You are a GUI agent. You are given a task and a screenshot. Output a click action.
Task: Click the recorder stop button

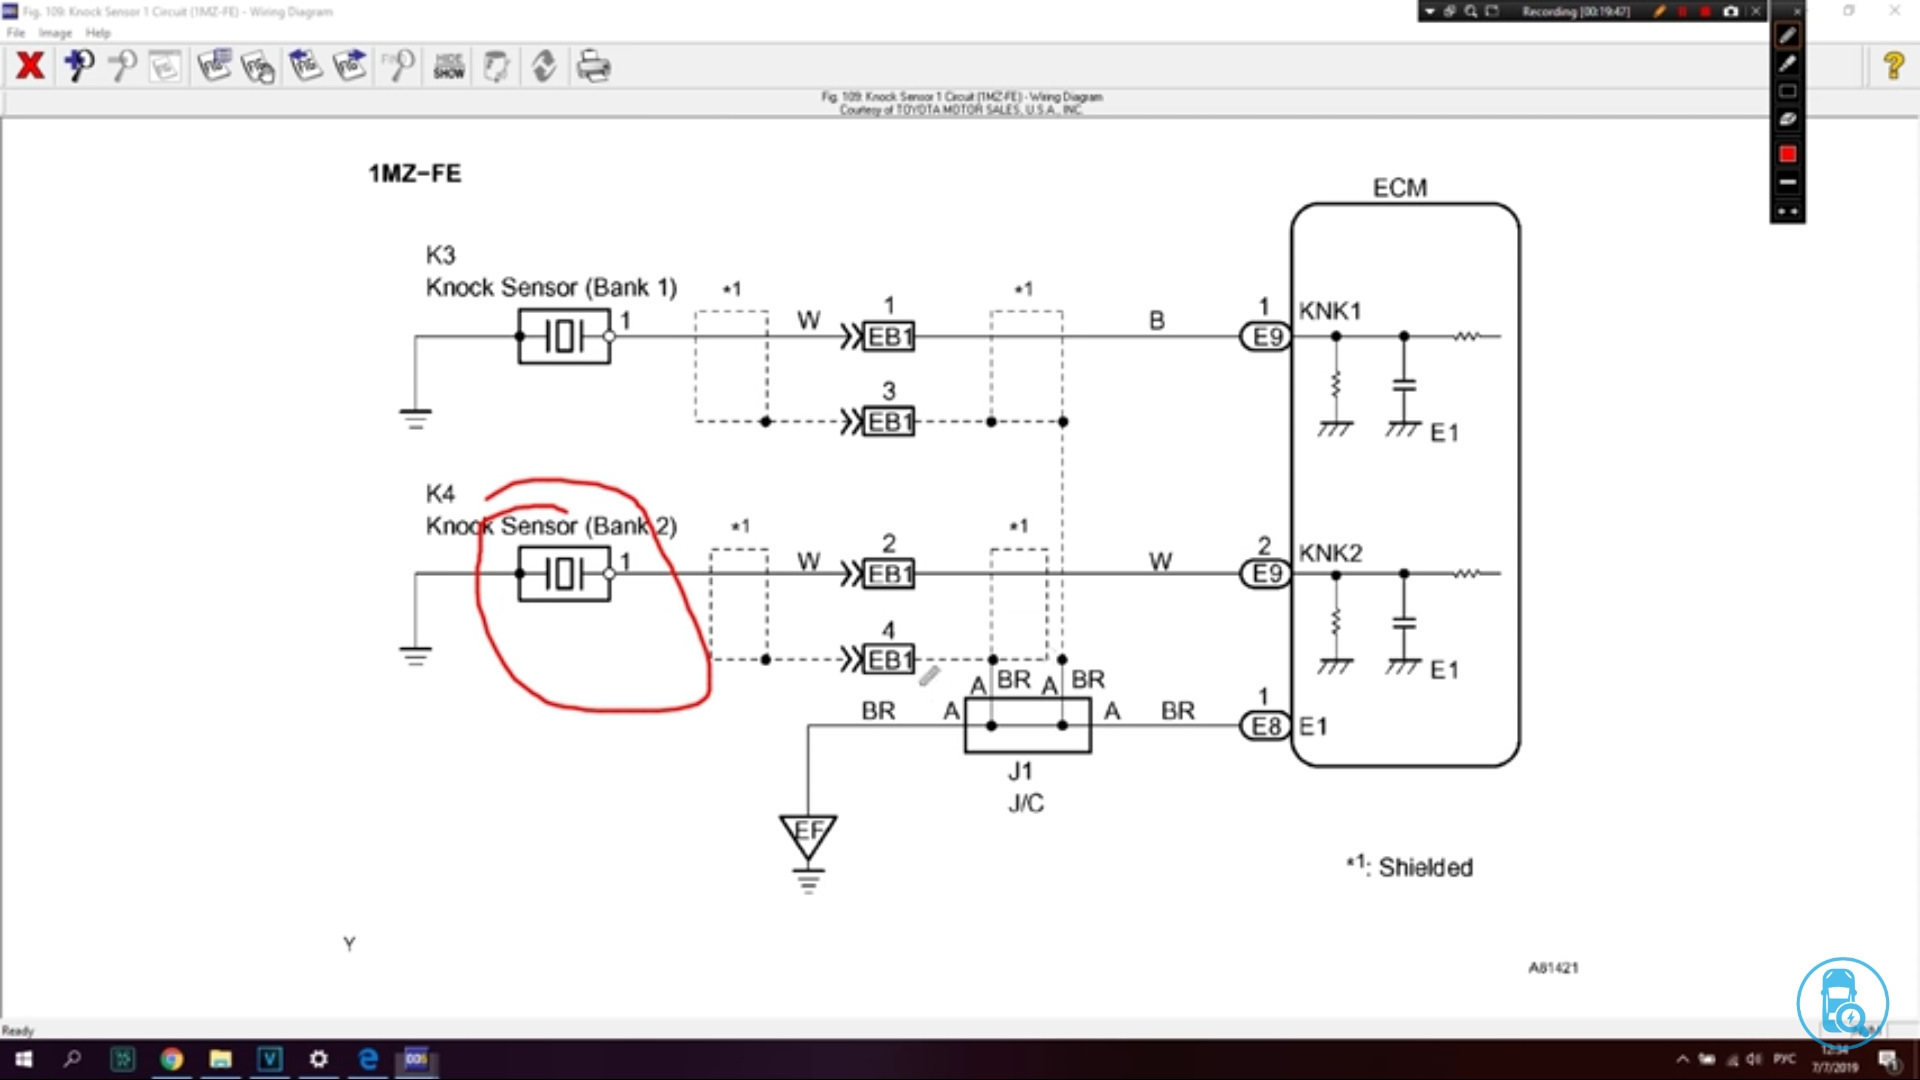1705,11
